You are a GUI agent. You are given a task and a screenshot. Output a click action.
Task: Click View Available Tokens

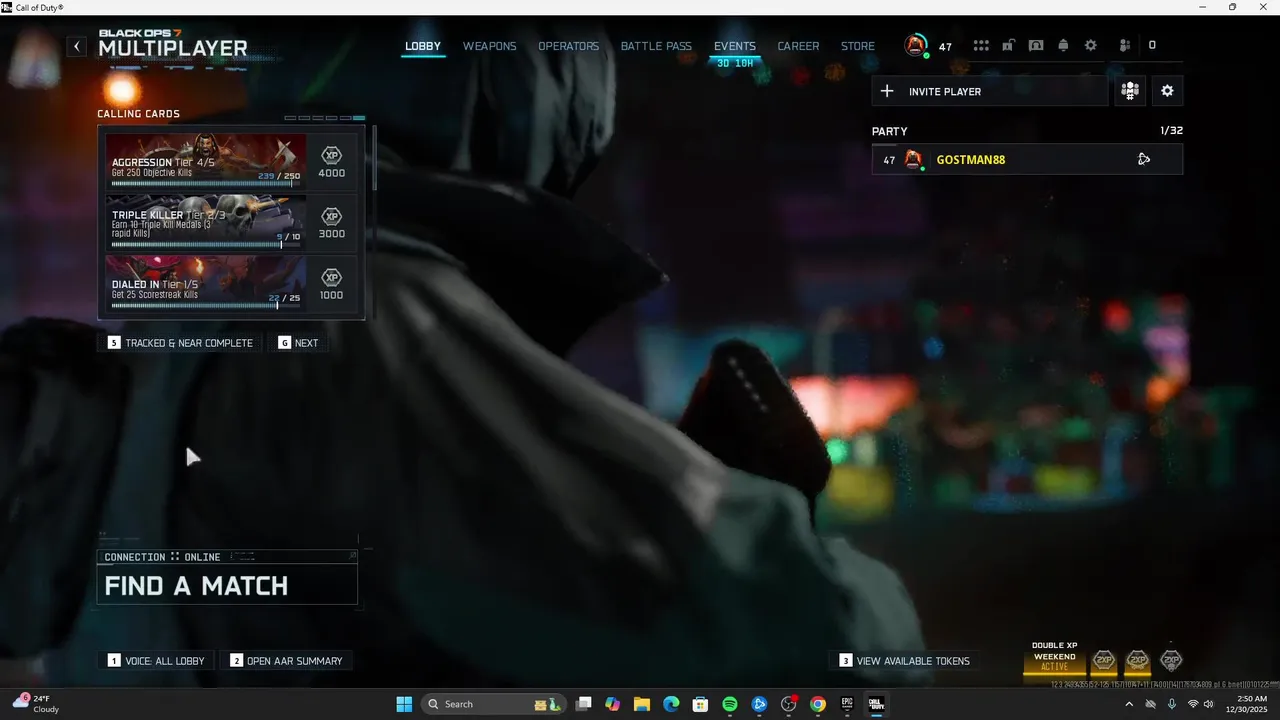pyautogui.click(x=905, y=661)
